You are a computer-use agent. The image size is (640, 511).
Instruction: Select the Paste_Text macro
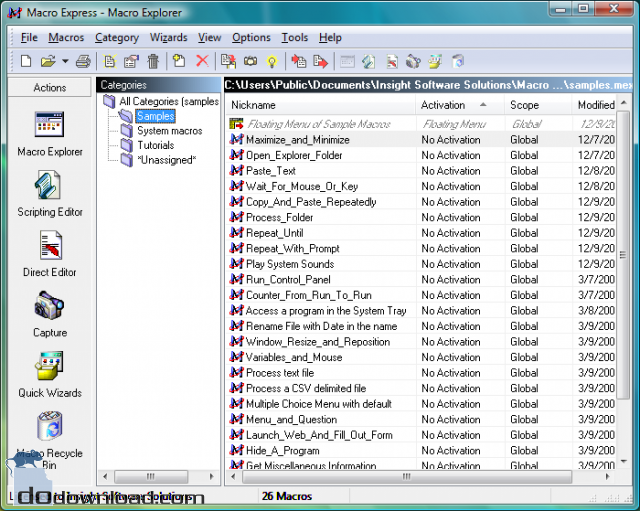click(x=421, y=171)
